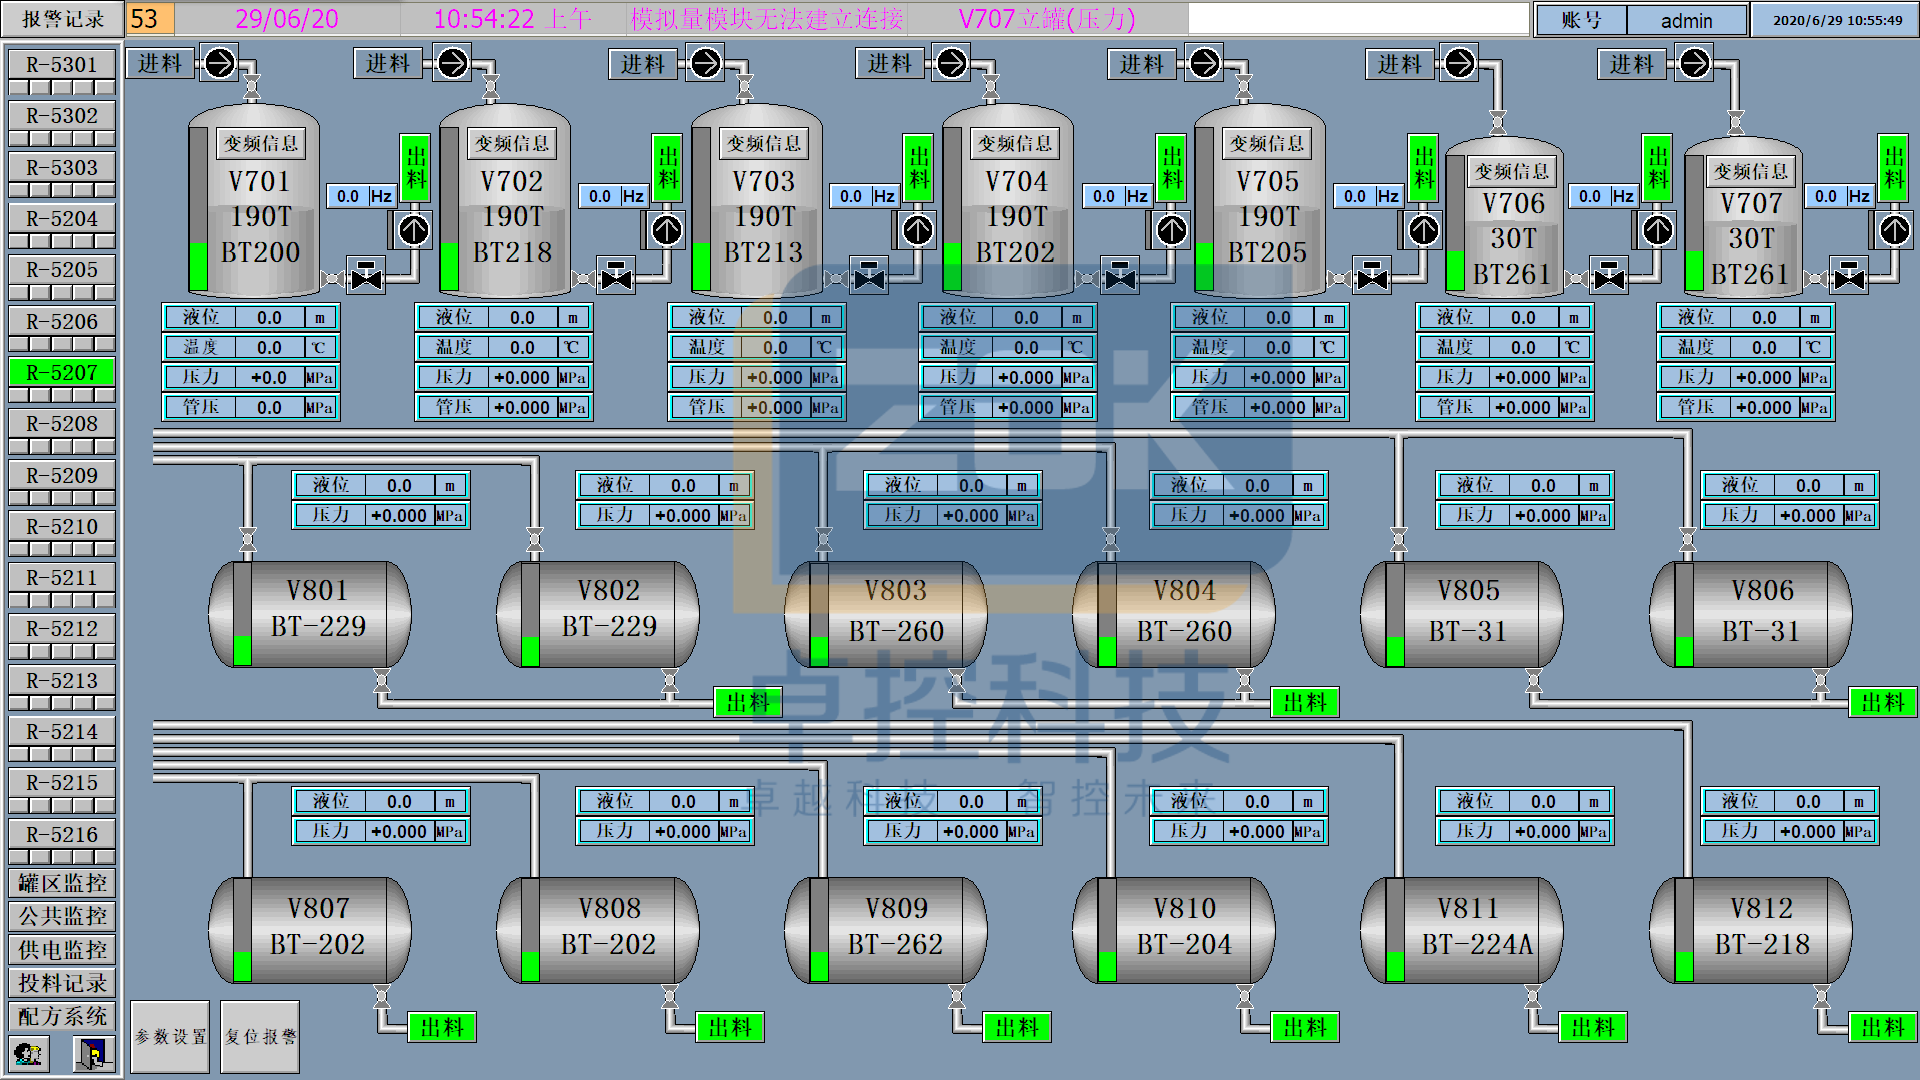Click the V704 feed pump icon
1920x1080 pixels.
tap(951, 64)
